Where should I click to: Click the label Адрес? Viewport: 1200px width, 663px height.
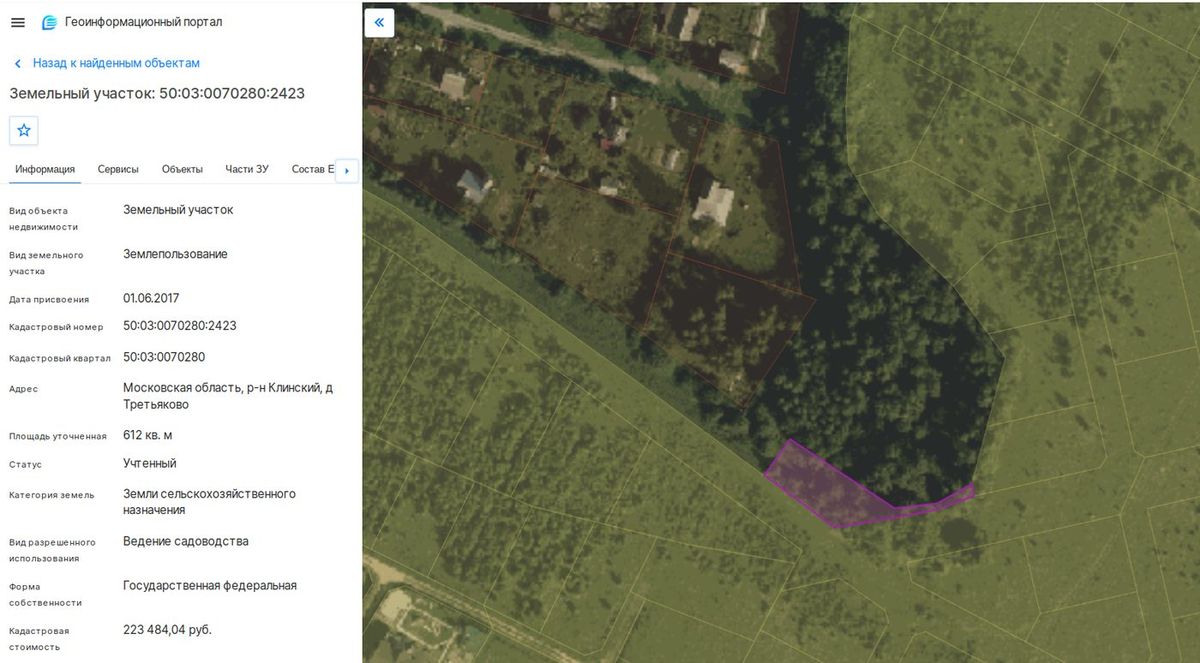click(23, 389)
